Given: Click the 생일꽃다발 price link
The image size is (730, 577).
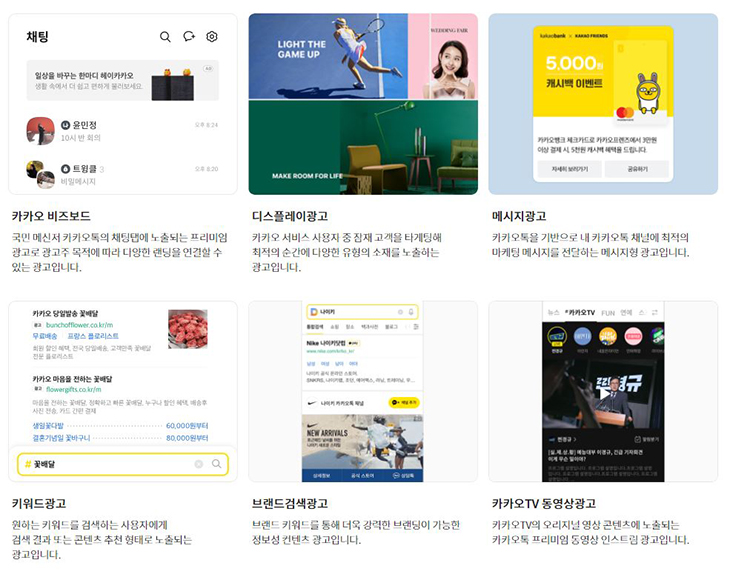Looking at the screenshot, I should (x=48, y=426).
